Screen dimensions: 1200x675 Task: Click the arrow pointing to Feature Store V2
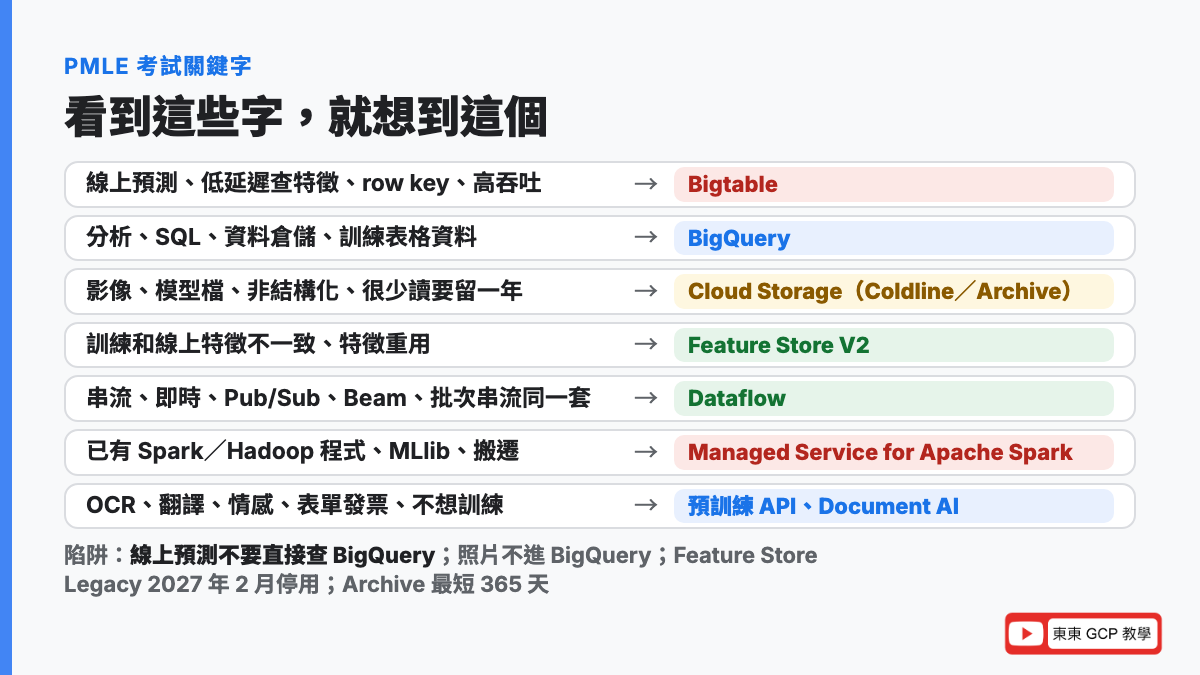646,345
